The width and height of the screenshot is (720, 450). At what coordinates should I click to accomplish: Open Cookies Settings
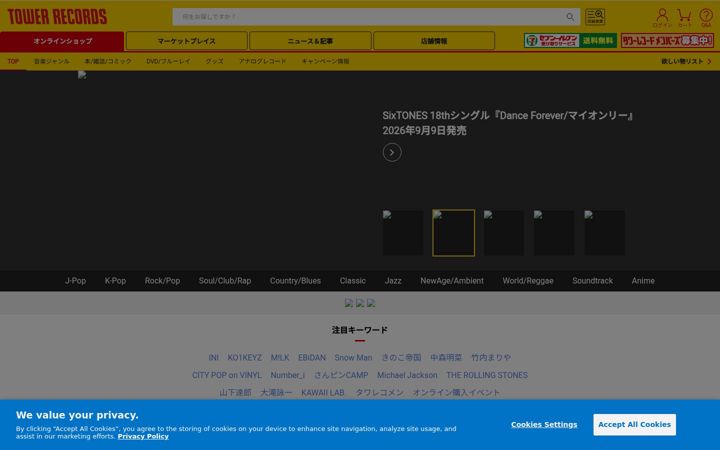point(544,424)
